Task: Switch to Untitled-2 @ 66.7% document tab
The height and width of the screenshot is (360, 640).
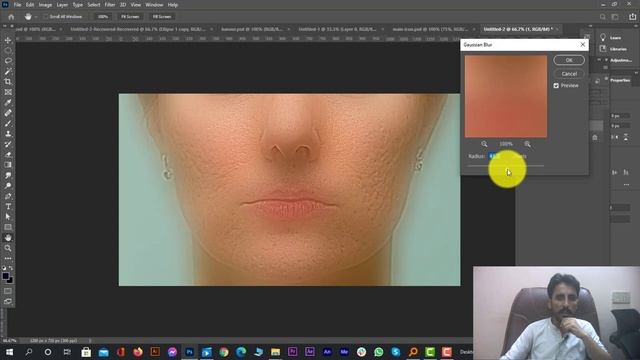Action: (518, 29)
